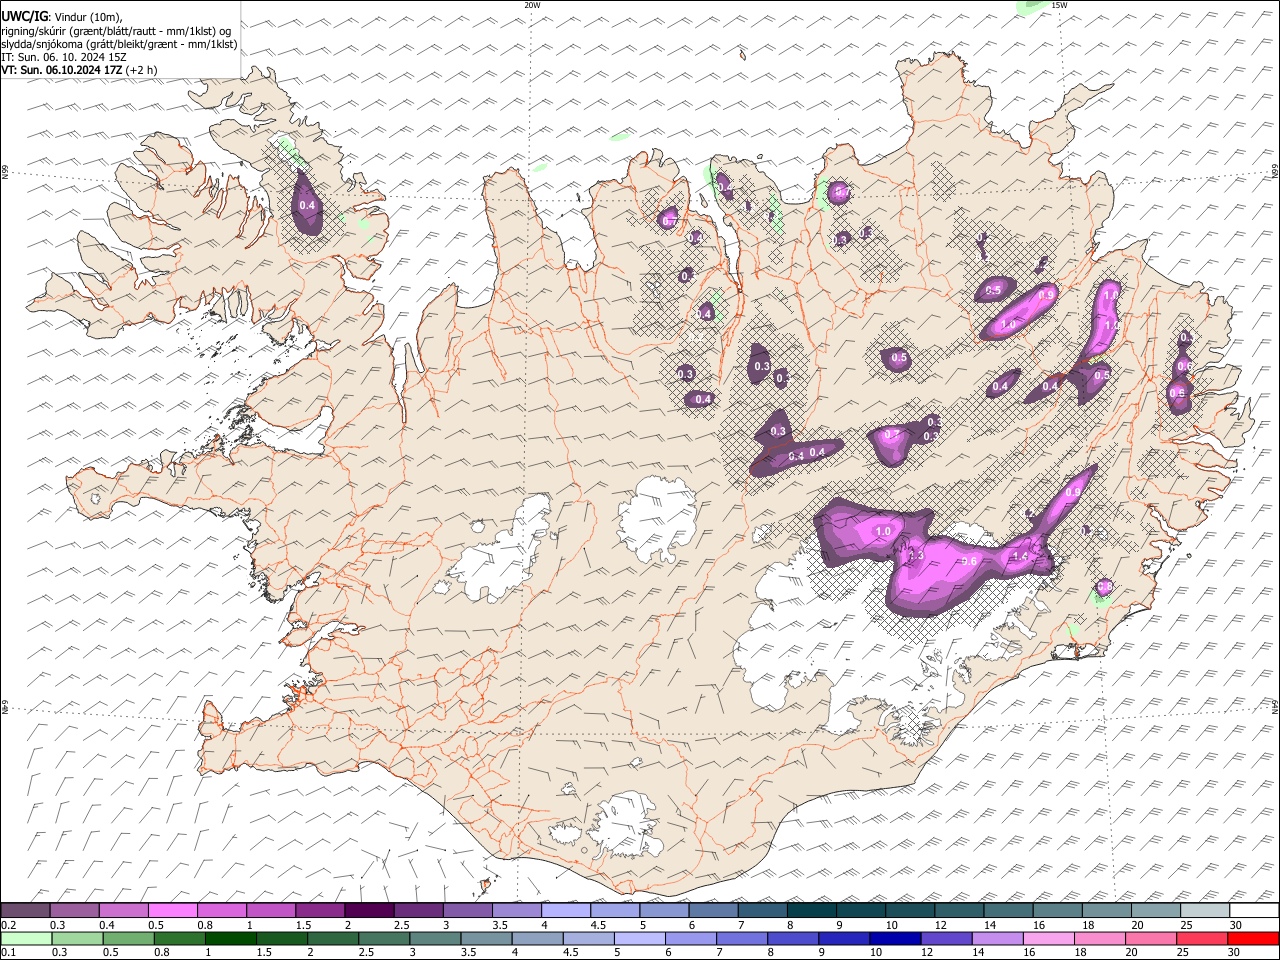The image size is (1280, 960).
Task: Click white top-row swatch between 25 and 30
Action: 1204,911
